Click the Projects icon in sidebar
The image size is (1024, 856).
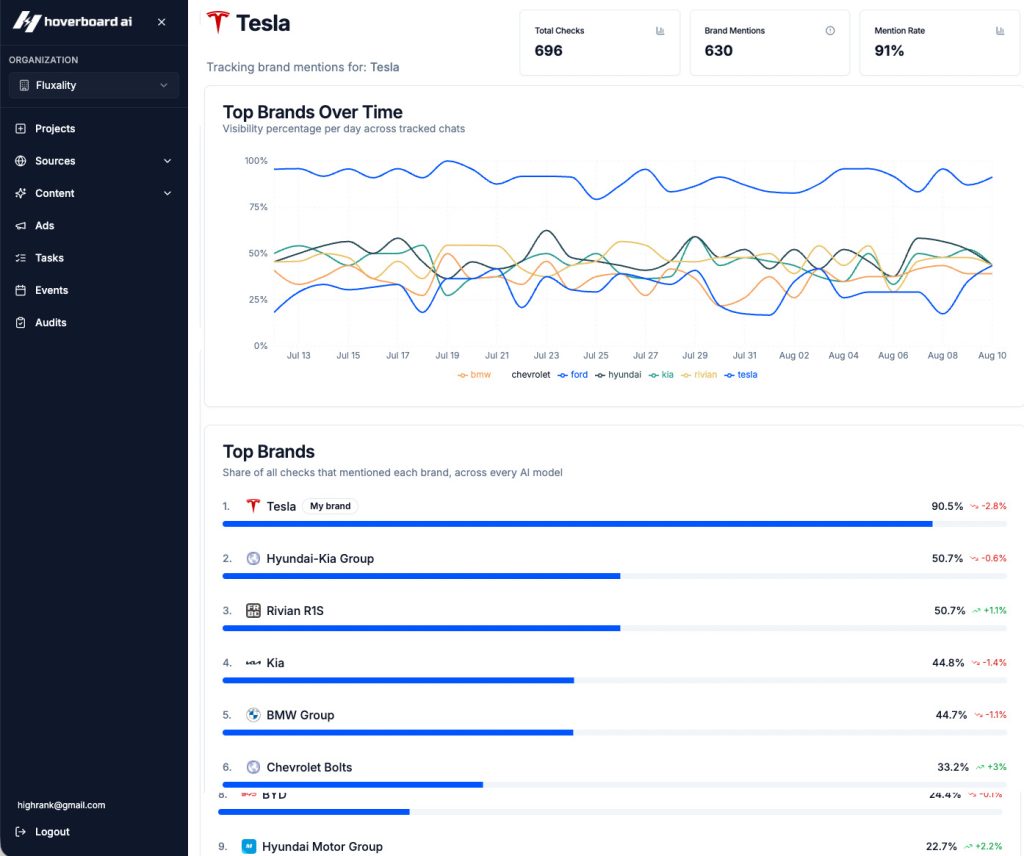(x=21, y=129)
